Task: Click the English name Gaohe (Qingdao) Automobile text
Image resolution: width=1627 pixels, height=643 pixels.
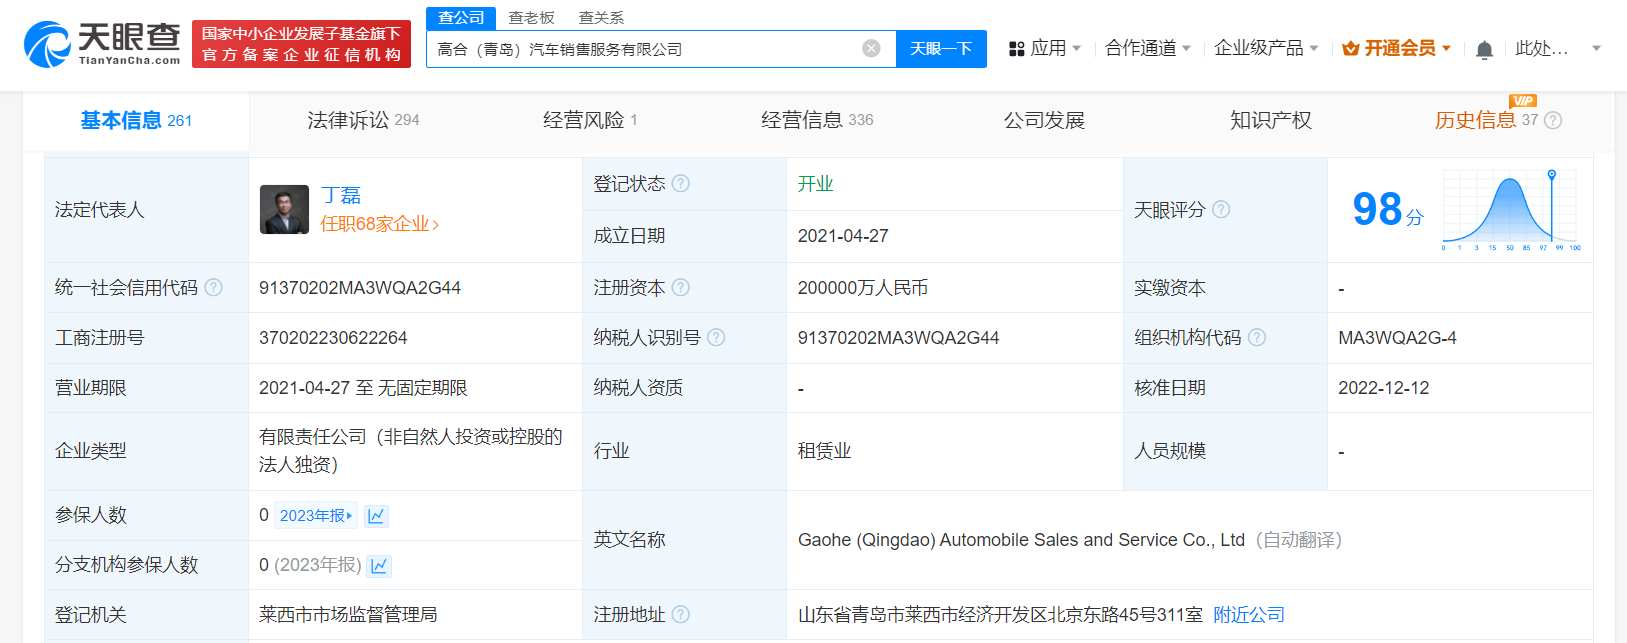Action: [1021, 539]
